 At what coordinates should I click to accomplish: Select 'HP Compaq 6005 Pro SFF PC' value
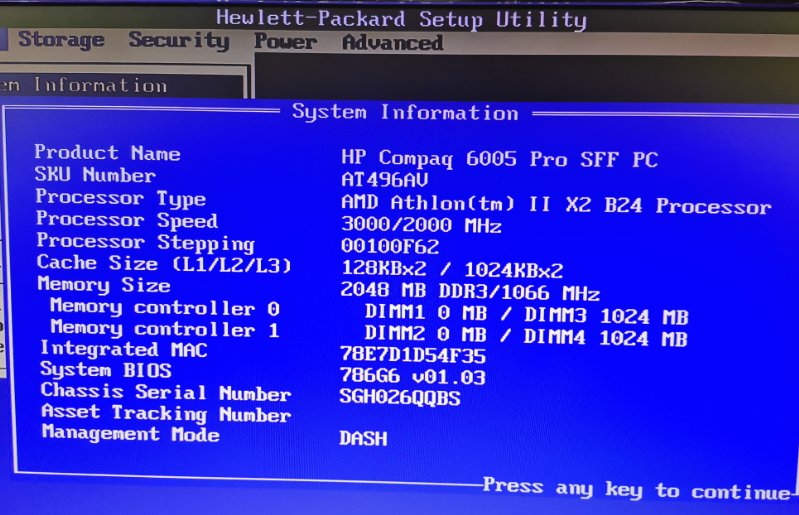click(499, 158)
